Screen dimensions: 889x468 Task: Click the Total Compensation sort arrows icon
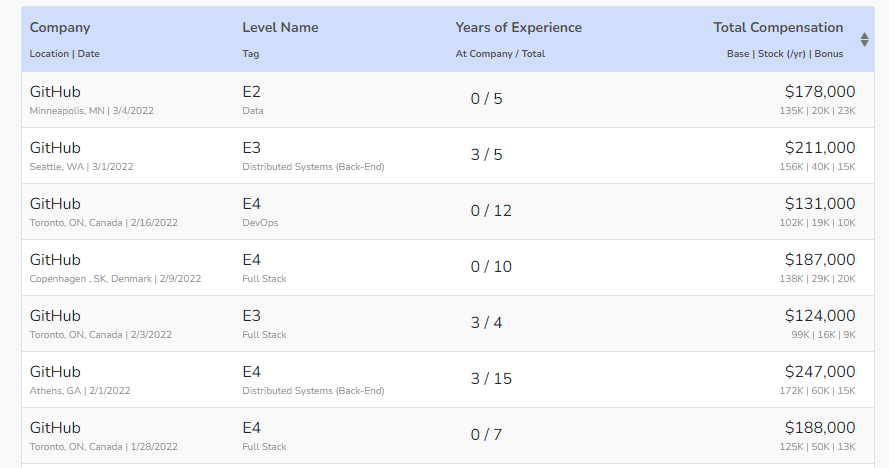[864, 39]
